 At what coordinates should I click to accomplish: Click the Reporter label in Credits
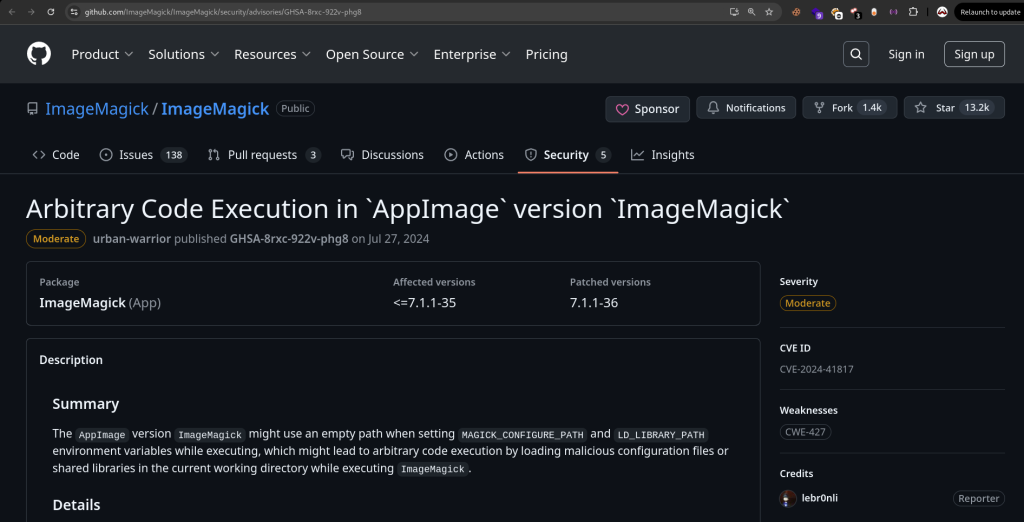(978, 498)
